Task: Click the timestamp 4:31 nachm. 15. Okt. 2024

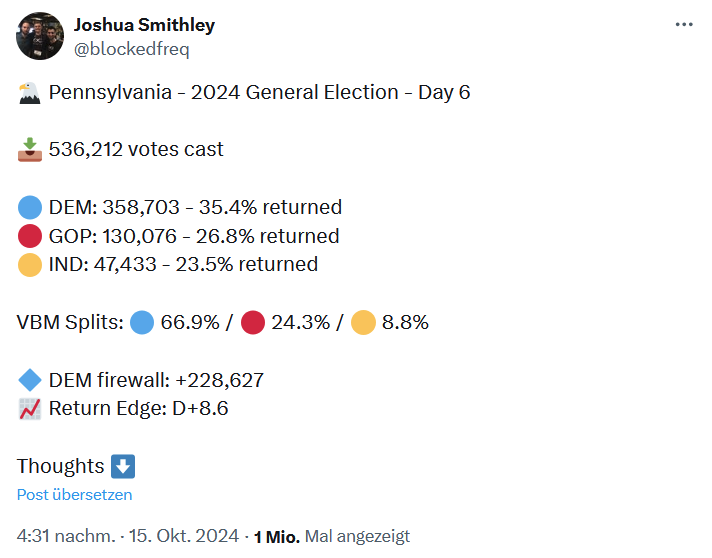Action: point(128,536)
